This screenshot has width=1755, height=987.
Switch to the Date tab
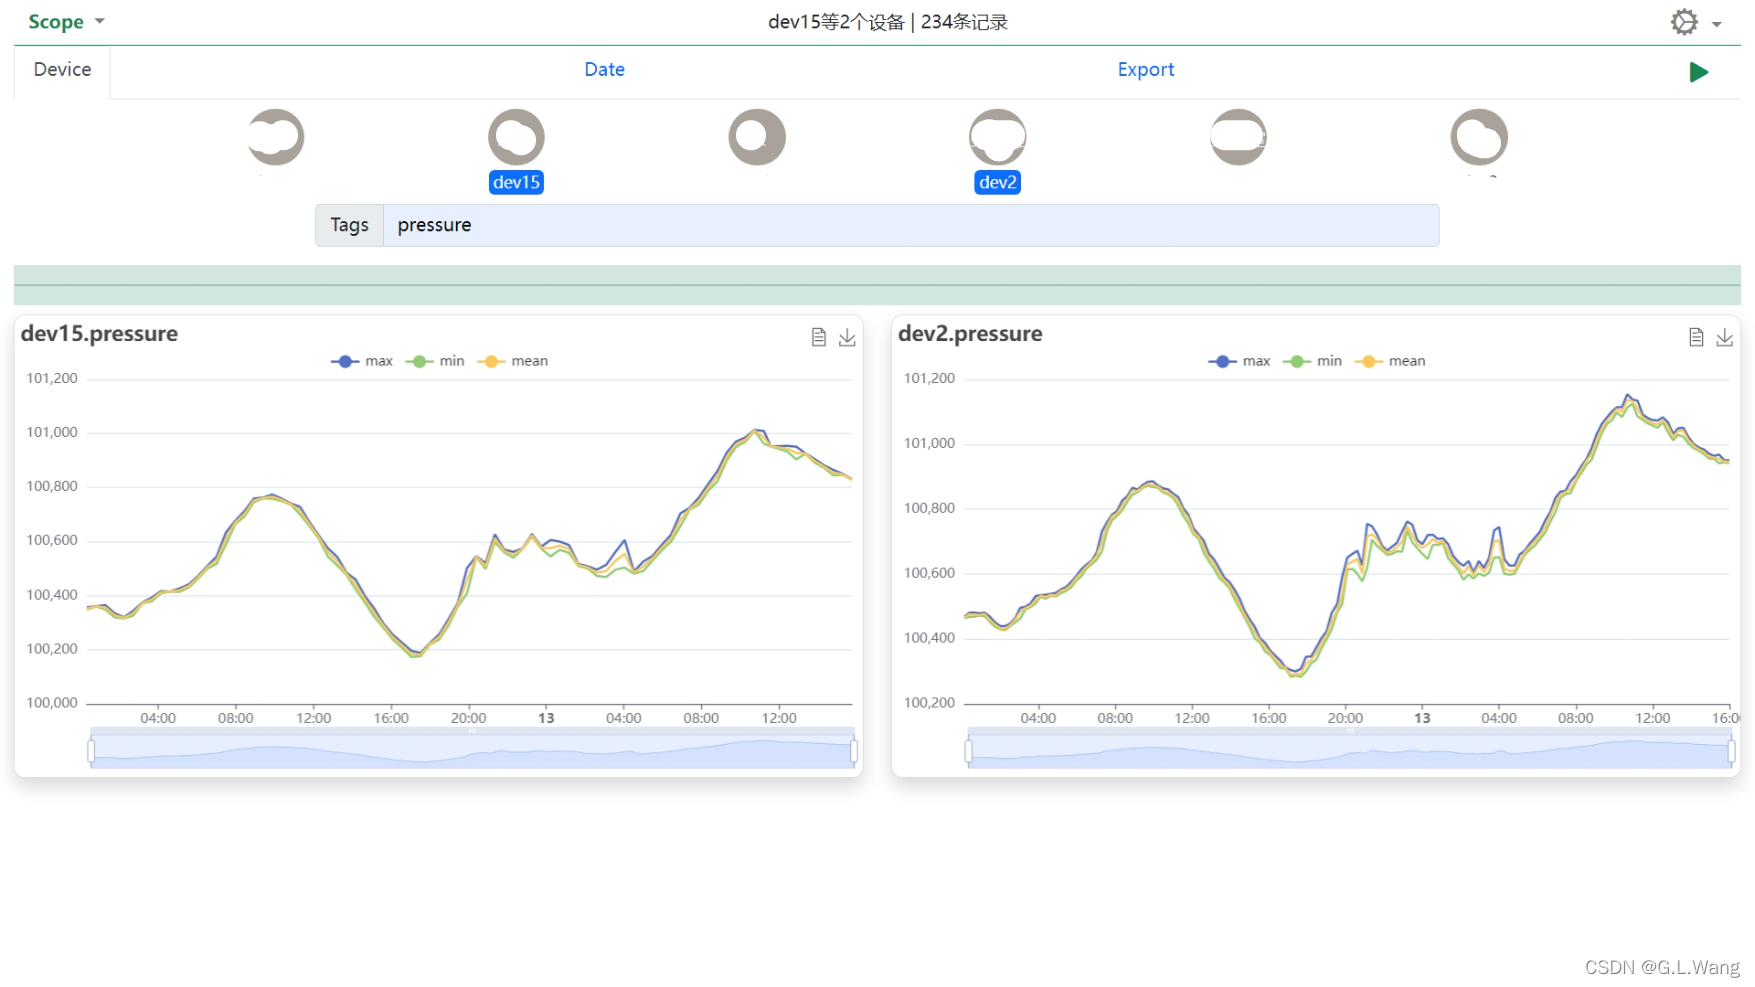(604, 70)
